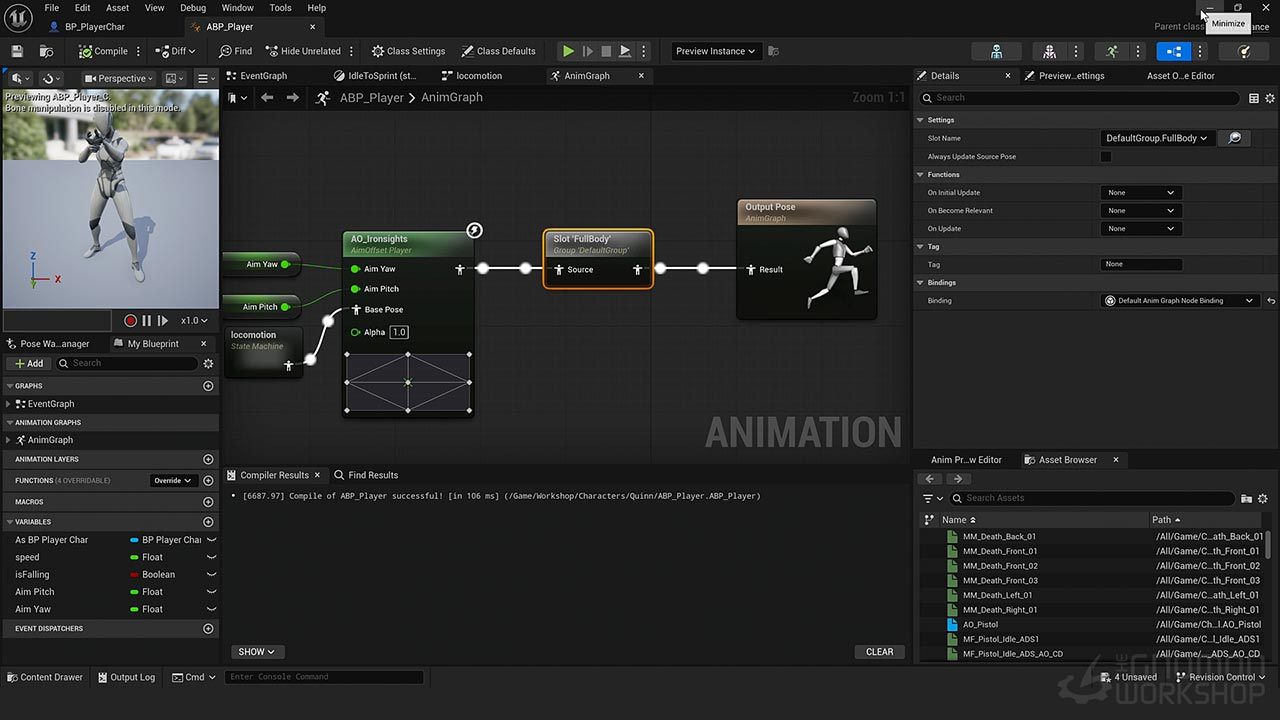Pause the viewport animation preview
The width and height of the screenshot is (1280, 720).
point(147,321)
